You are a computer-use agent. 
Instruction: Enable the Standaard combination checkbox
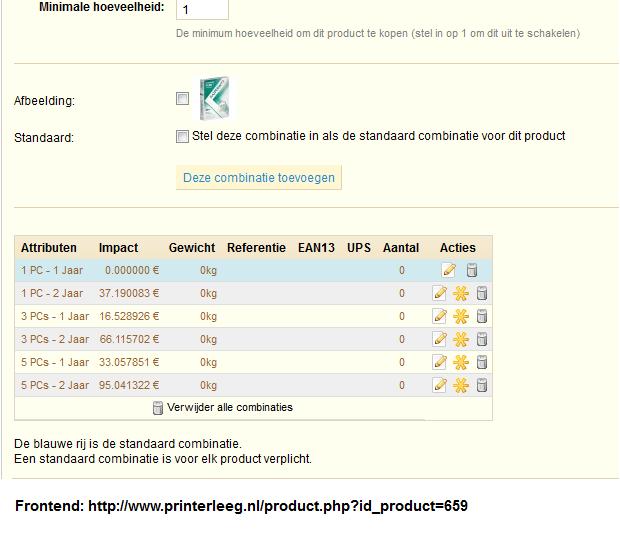[182, 136]
